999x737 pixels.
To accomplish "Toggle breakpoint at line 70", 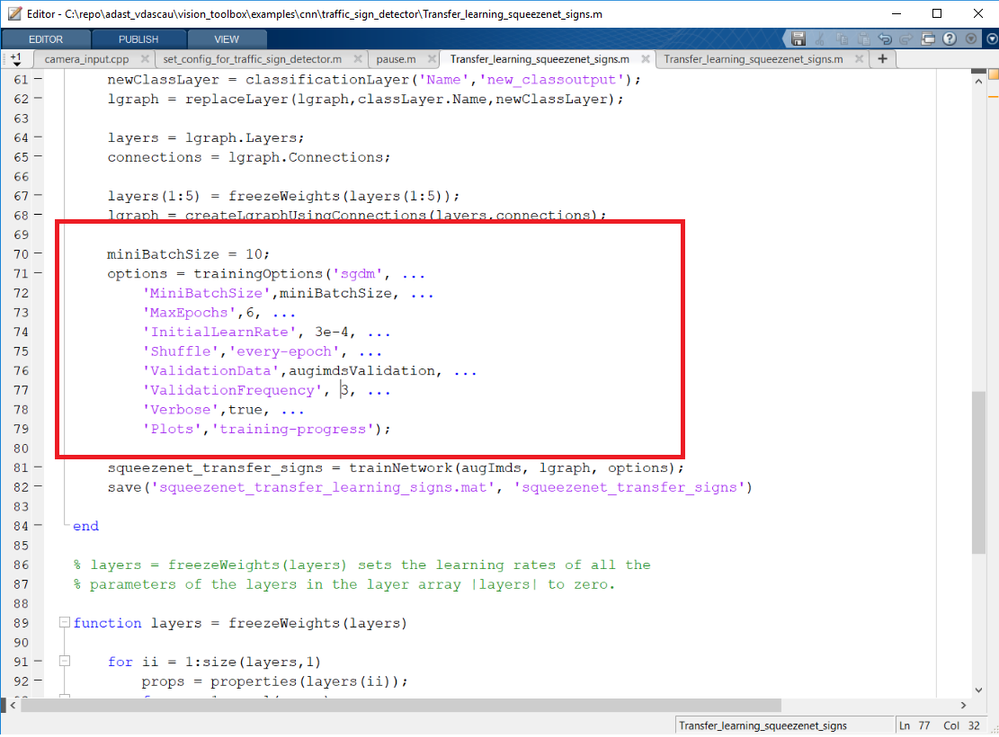I will coord(38,254).
